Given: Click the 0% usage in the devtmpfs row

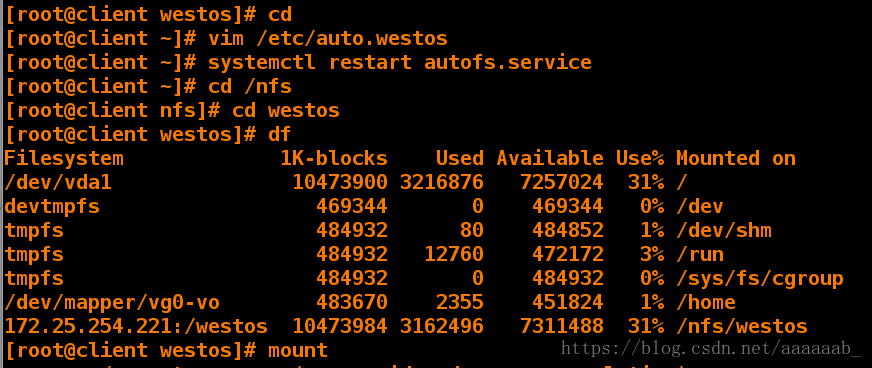Looking at the screenshot, I should click(x=652, y=206).
